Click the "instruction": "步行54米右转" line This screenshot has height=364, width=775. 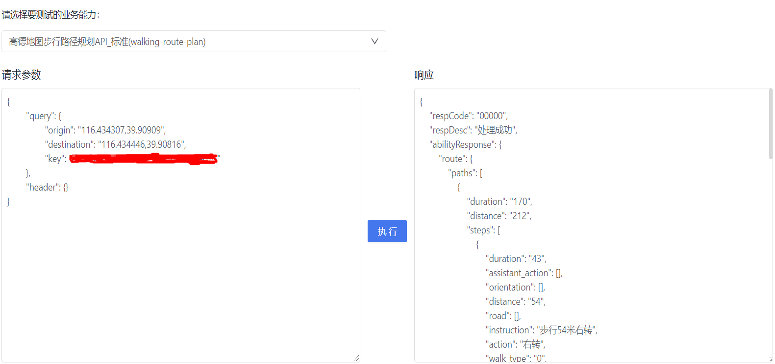(x=542, y=330)
